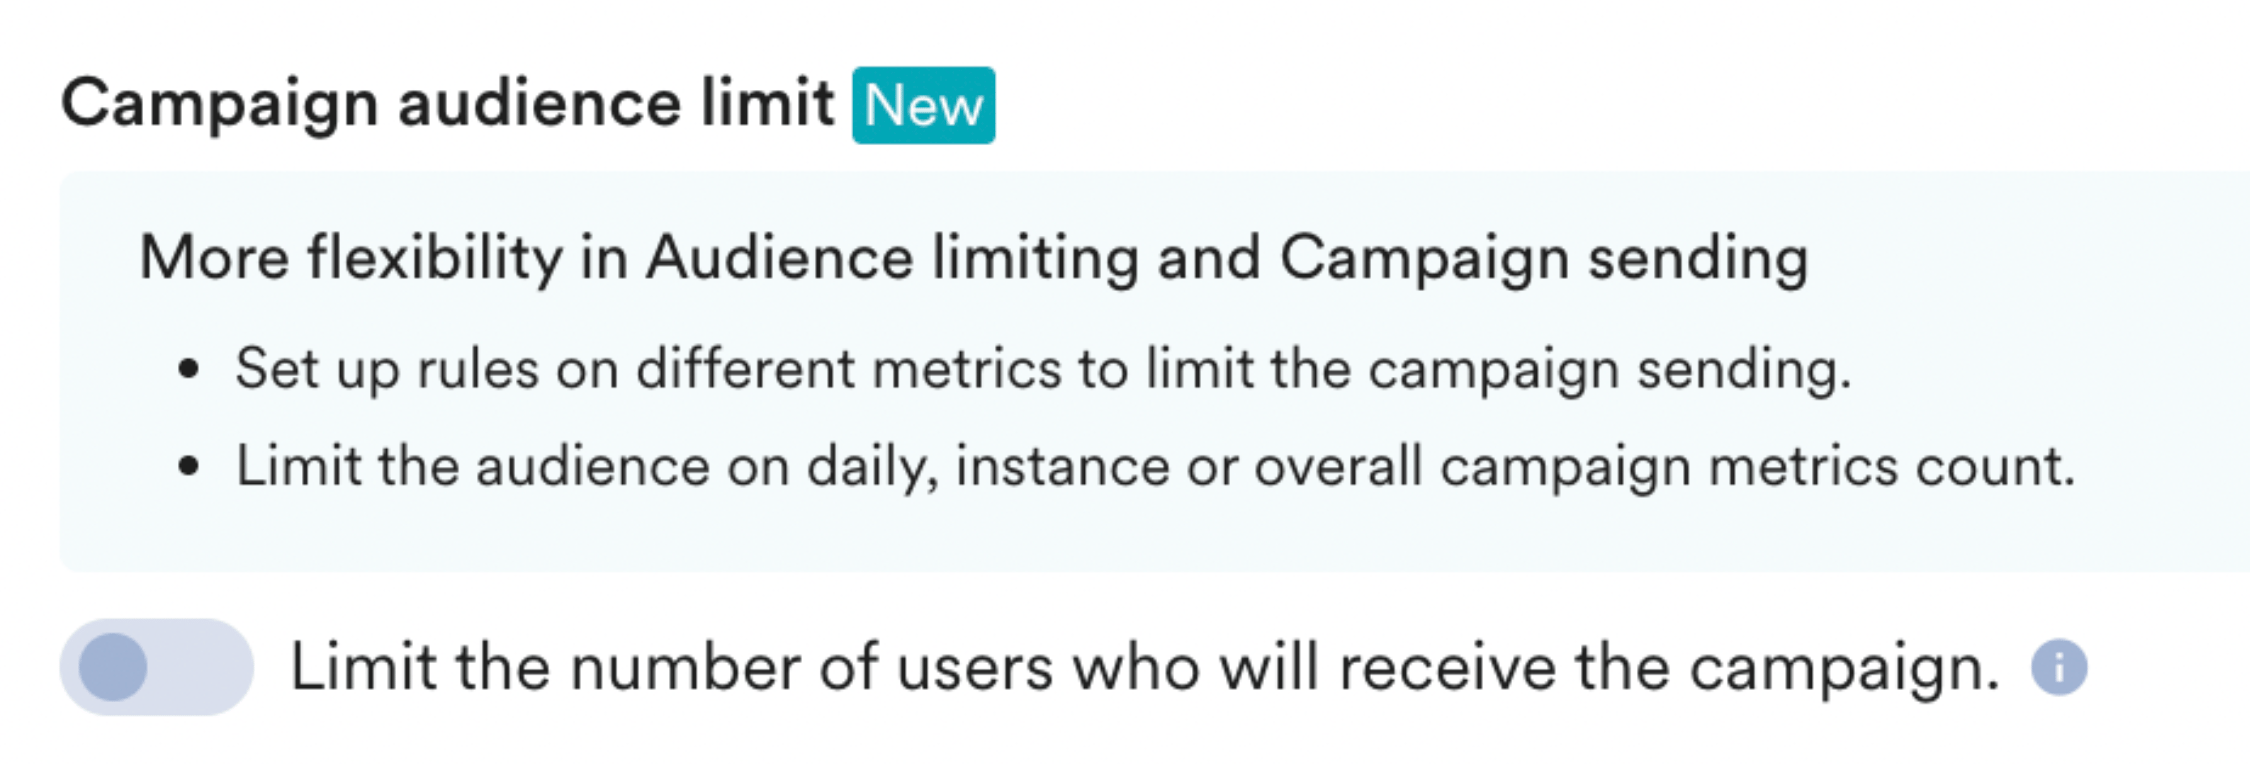Viewport: 2250px width, 764px height.
Task: Click the round knob inside the toggle switch
Action: coord(113,667)
